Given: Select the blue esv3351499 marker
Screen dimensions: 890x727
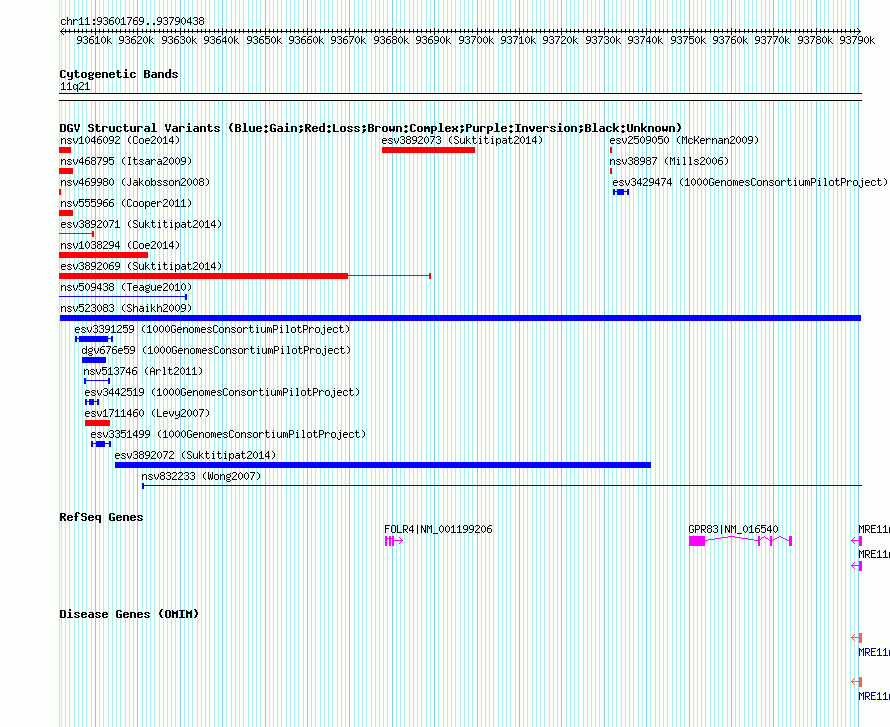Looking at the screenshot, I should click(101, 444).
